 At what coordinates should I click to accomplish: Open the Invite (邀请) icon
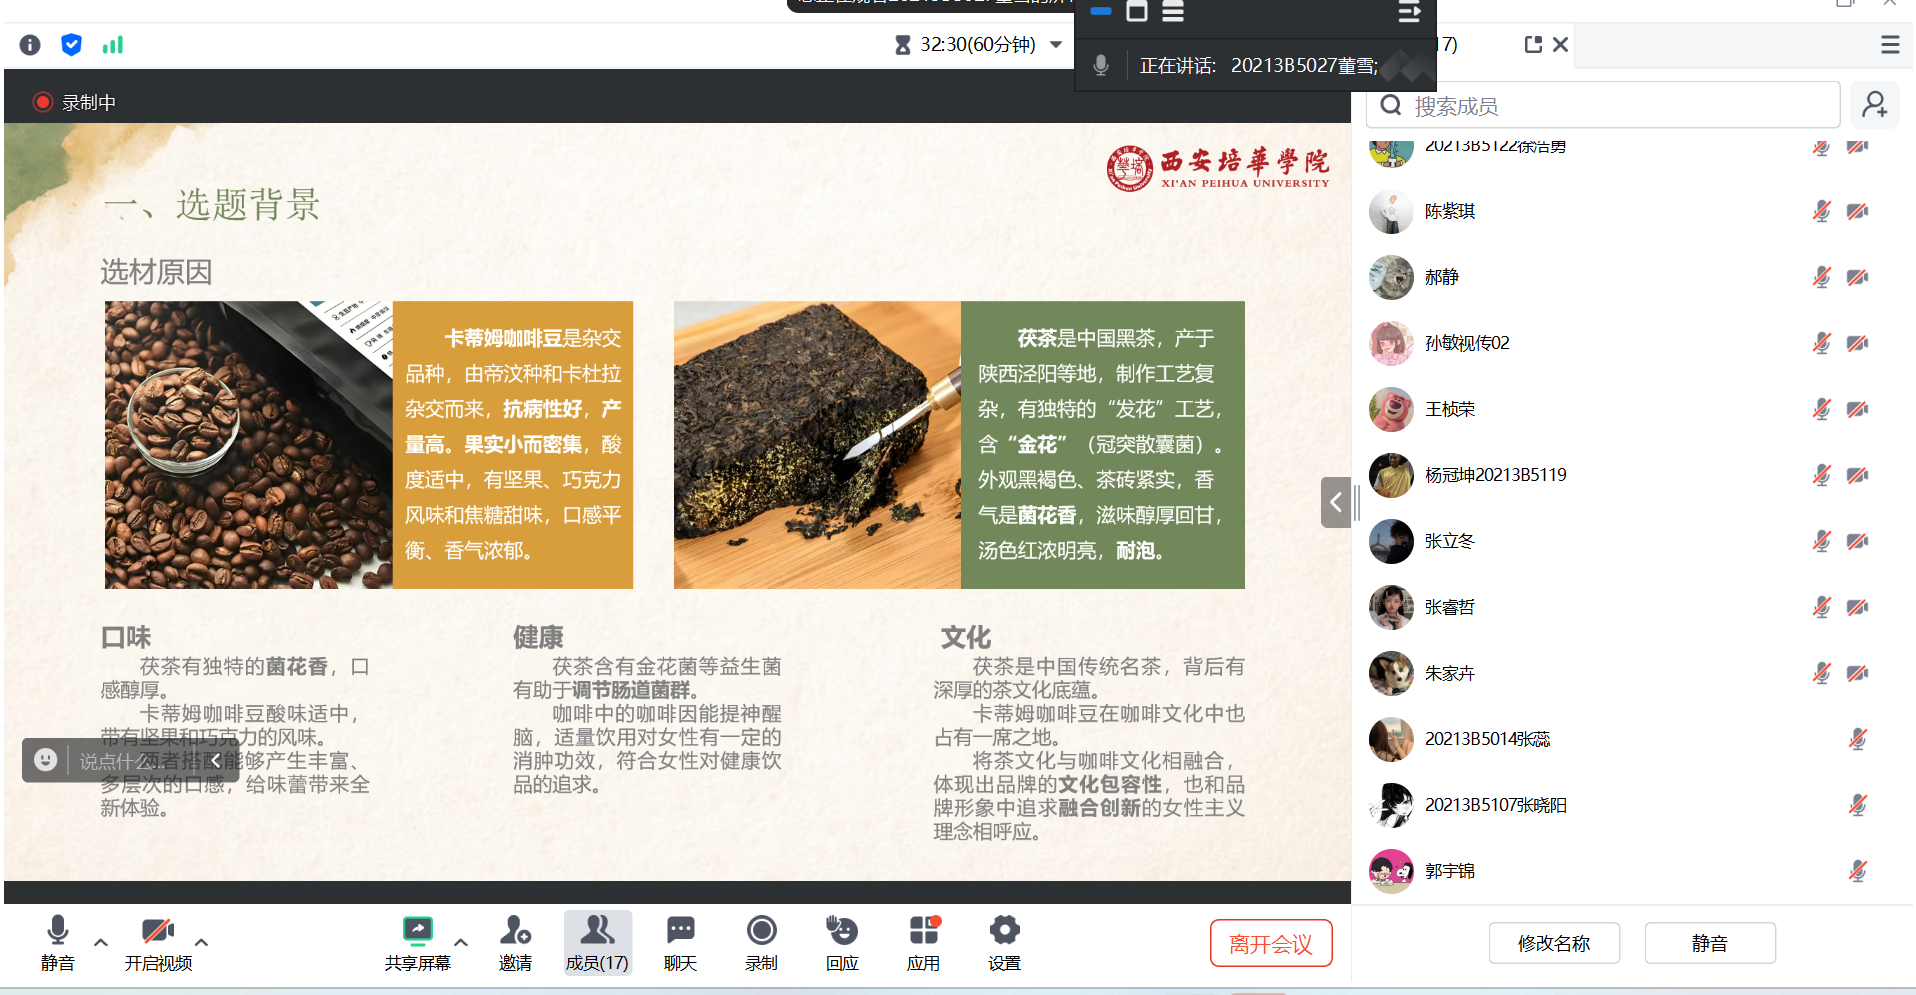click(515, 932)
